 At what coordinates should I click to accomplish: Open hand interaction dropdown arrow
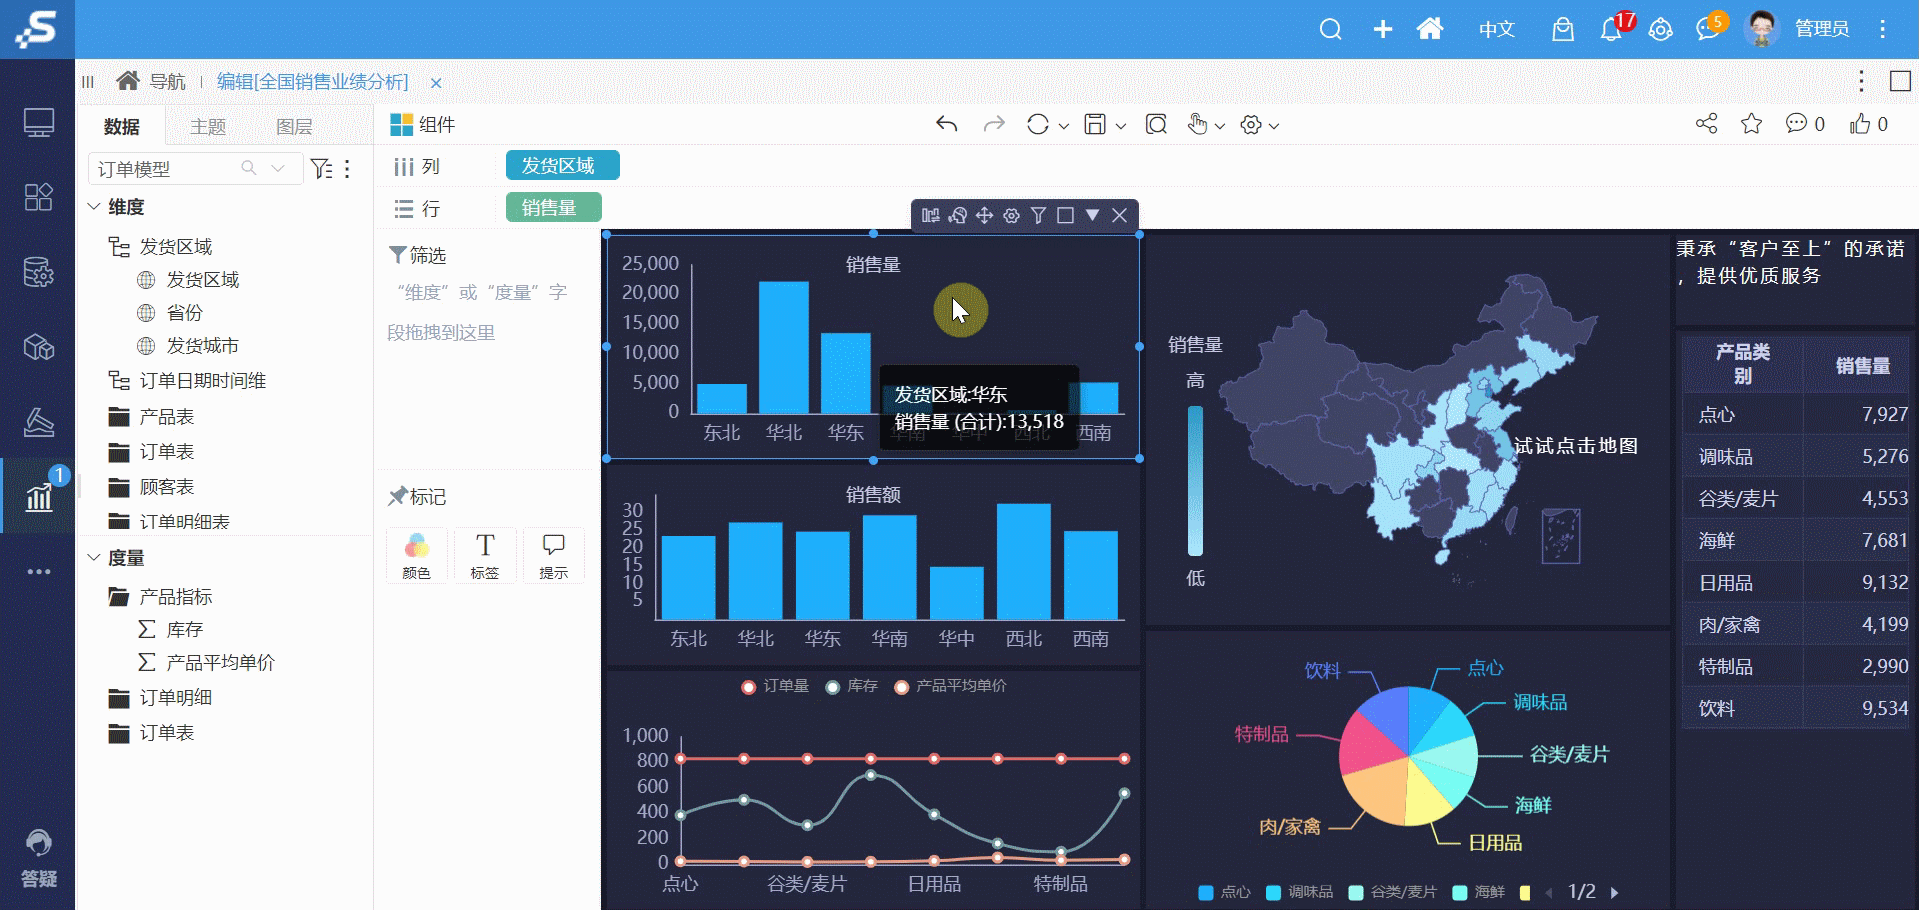pyautogui.click(x=1219, y=126)
